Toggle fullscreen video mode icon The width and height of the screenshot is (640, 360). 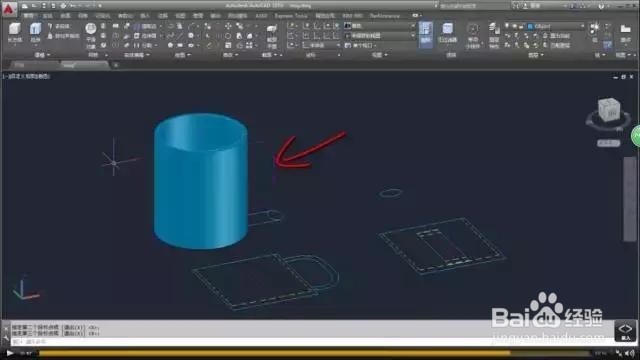[x=620, y=353]
